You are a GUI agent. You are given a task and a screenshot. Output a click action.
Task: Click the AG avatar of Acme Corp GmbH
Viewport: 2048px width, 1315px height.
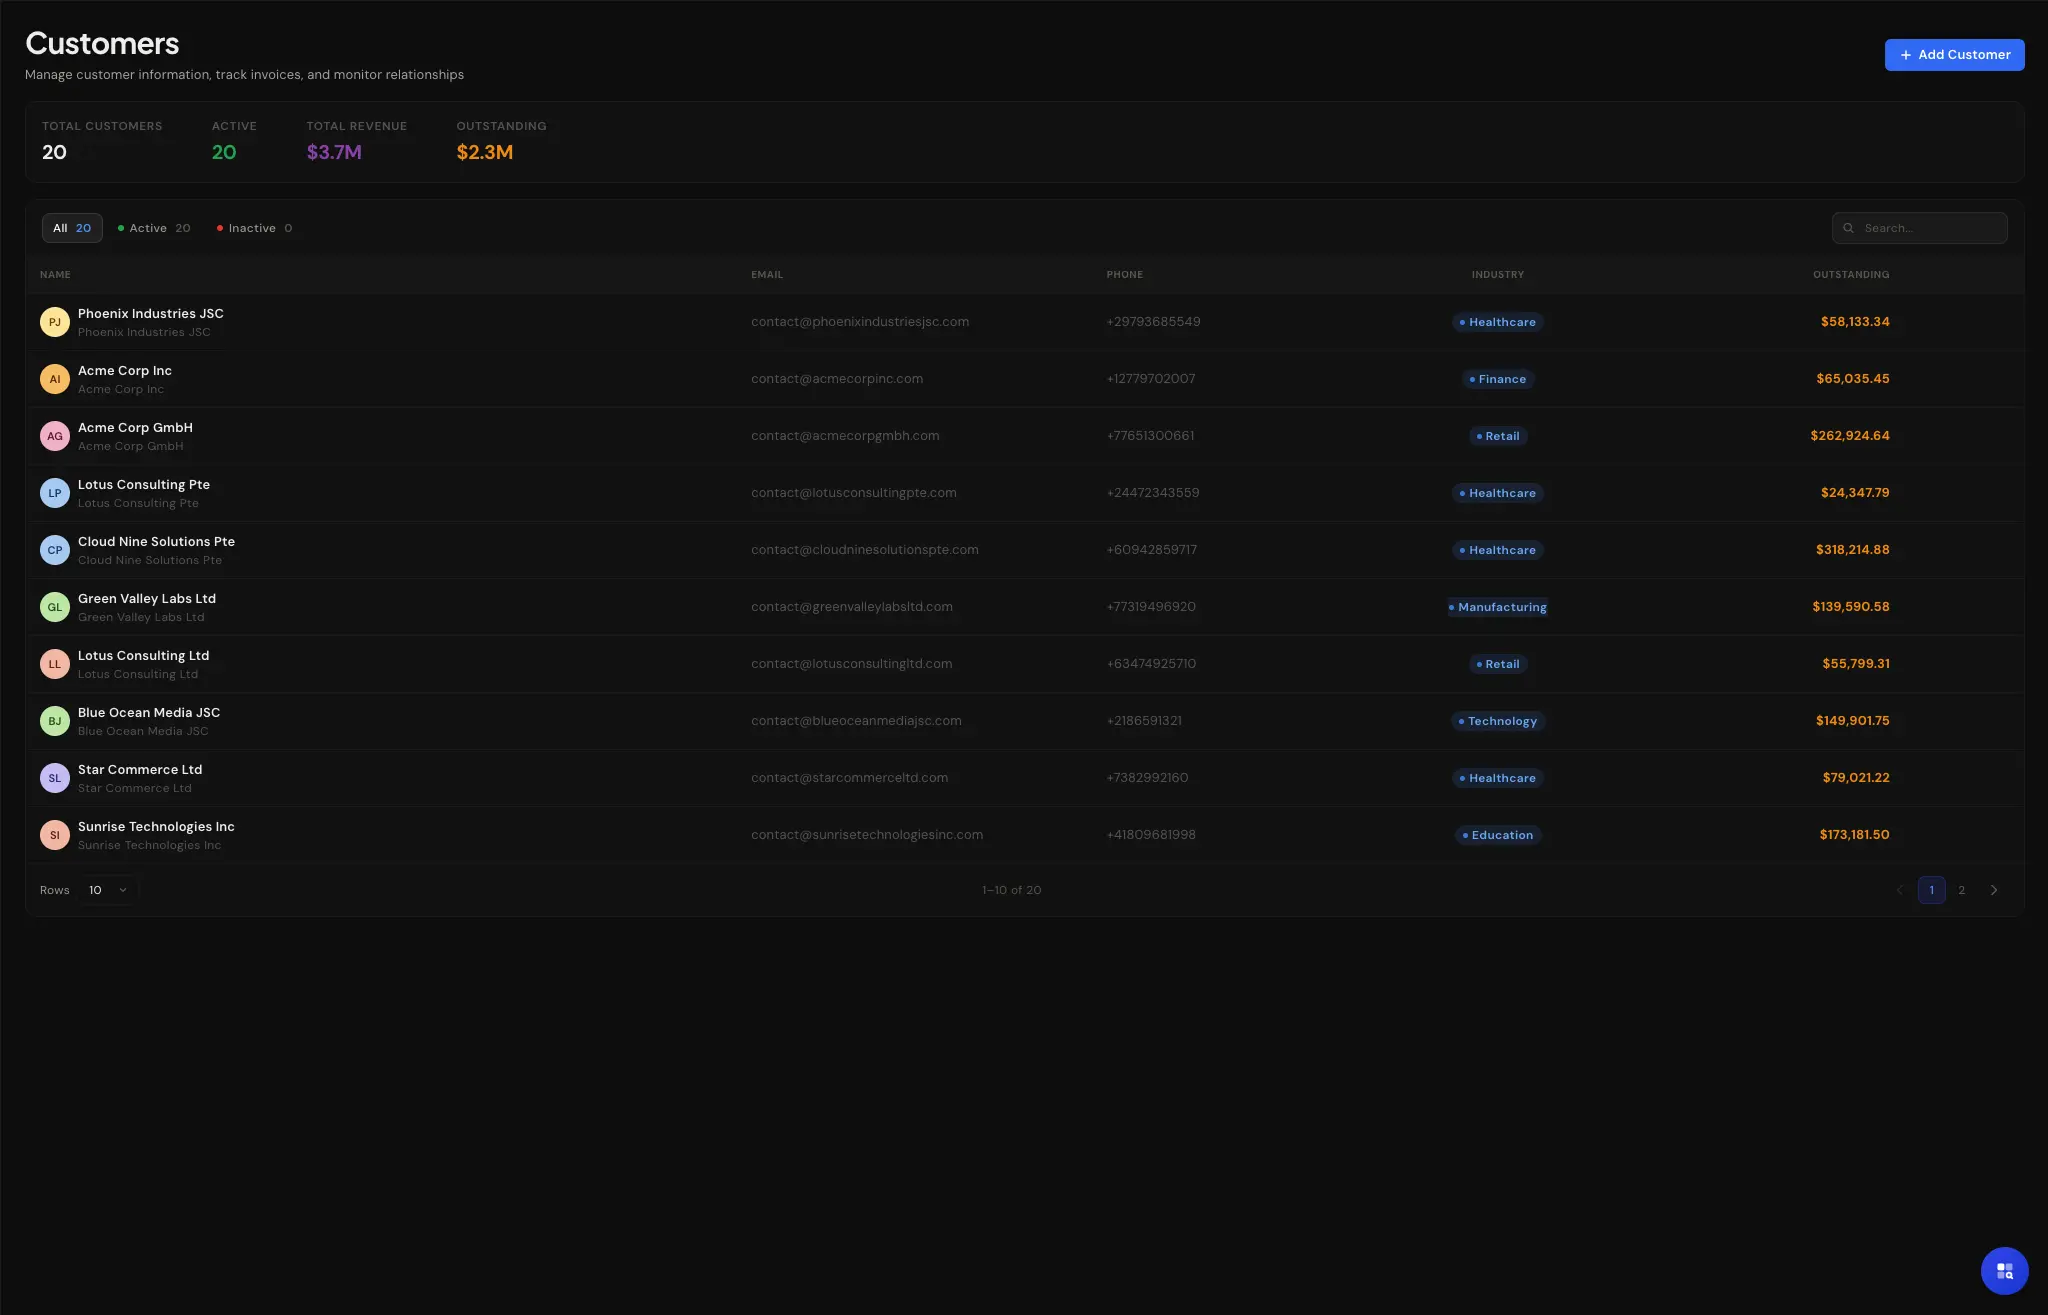click(x=55, y=436)
